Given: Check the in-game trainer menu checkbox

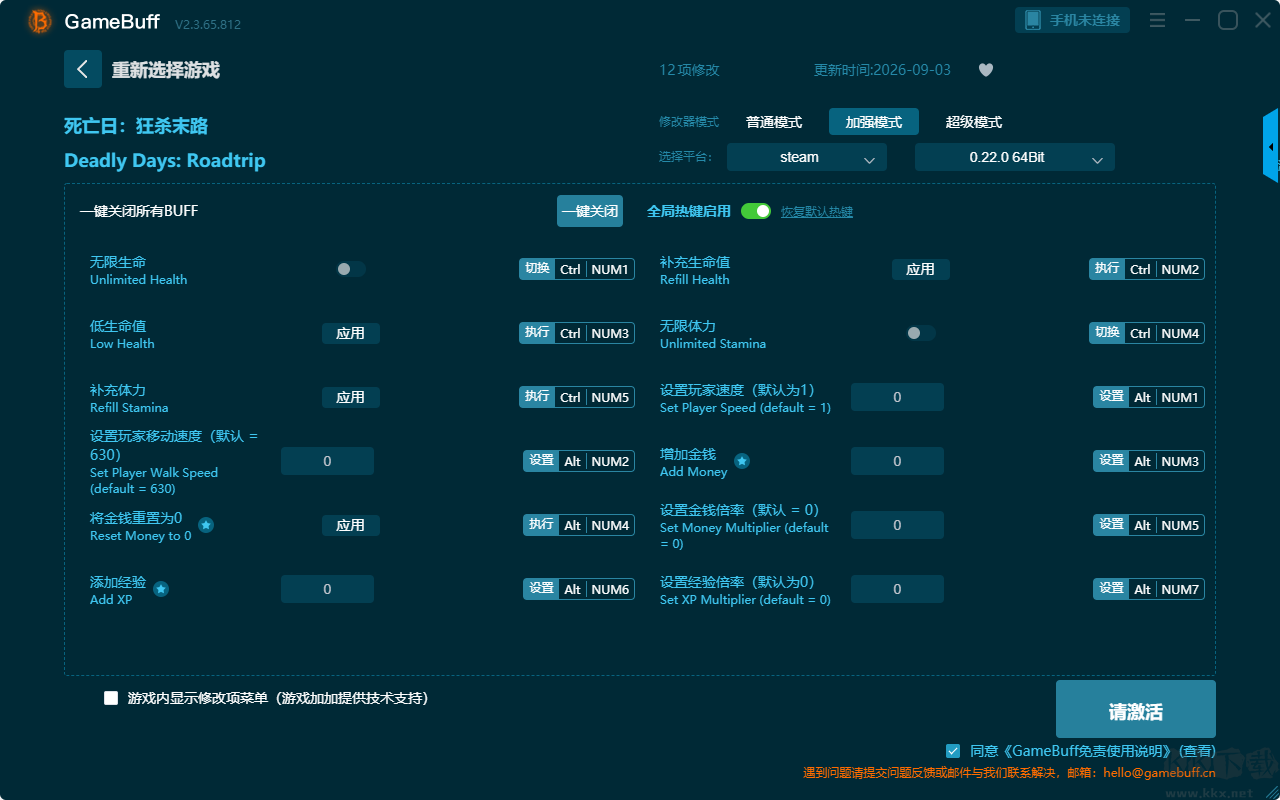Looking at the screenshot, I should [111, 698].
